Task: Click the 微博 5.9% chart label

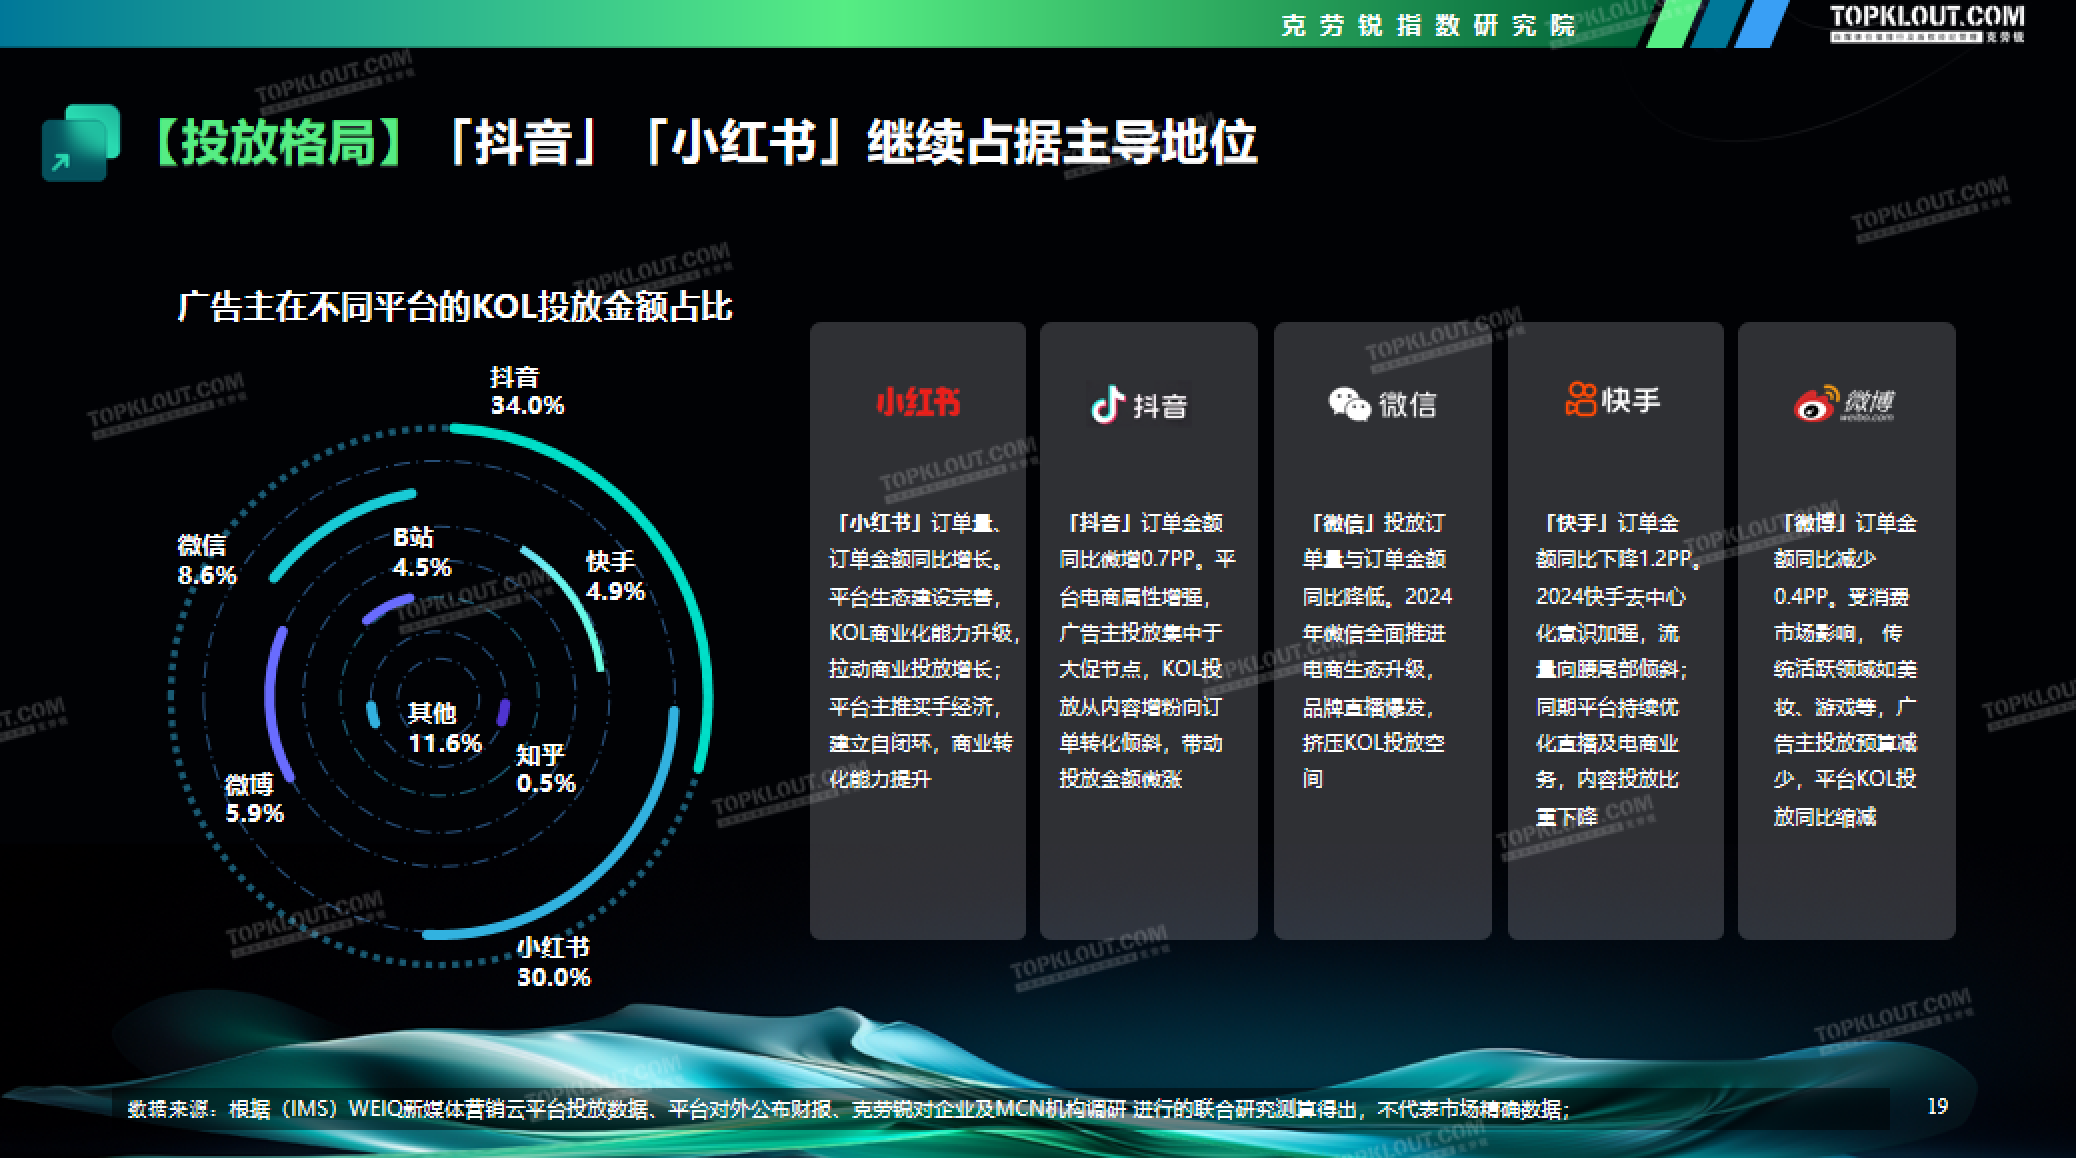Action: [x=254, y=798]
